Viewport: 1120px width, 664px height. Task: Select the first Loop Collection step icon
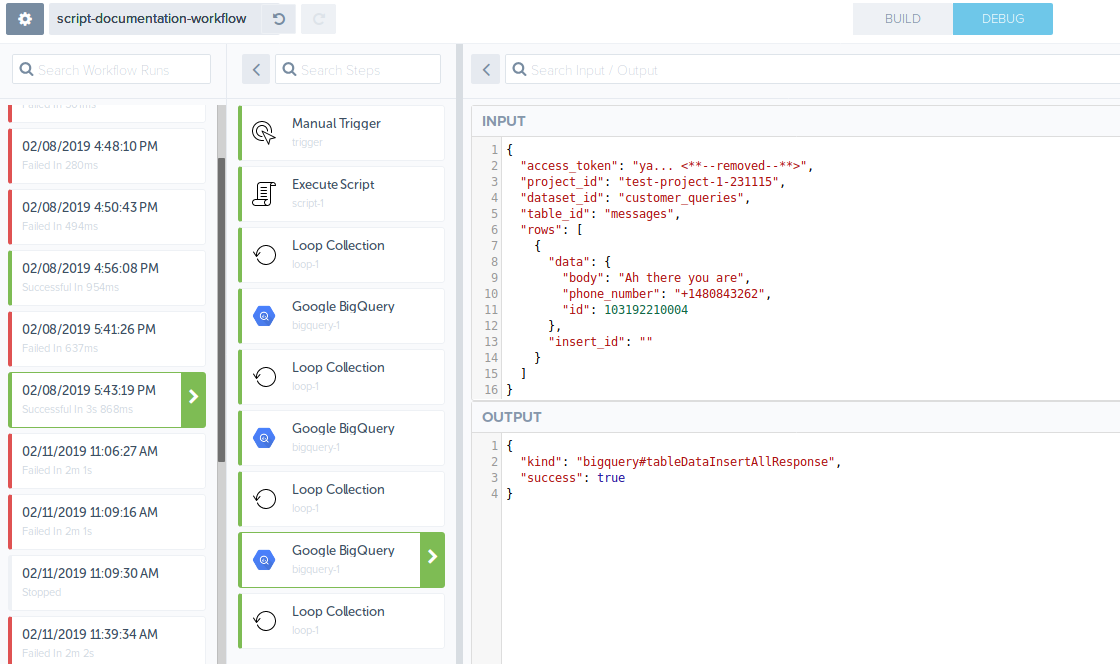coord(262,254)
